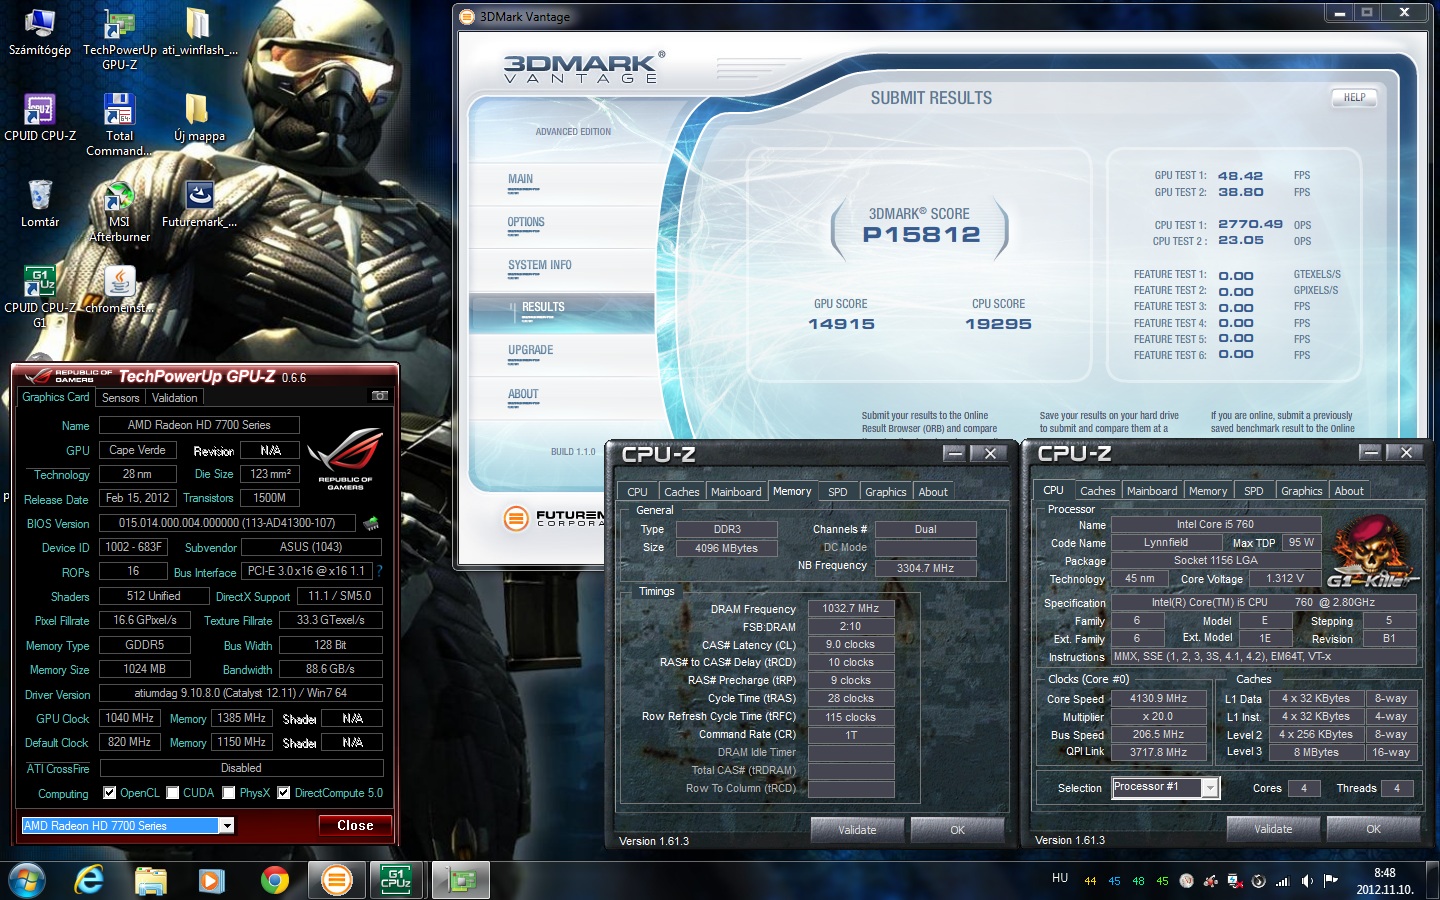Open Total Commander desktop shortcut

(x=119, y=125)
